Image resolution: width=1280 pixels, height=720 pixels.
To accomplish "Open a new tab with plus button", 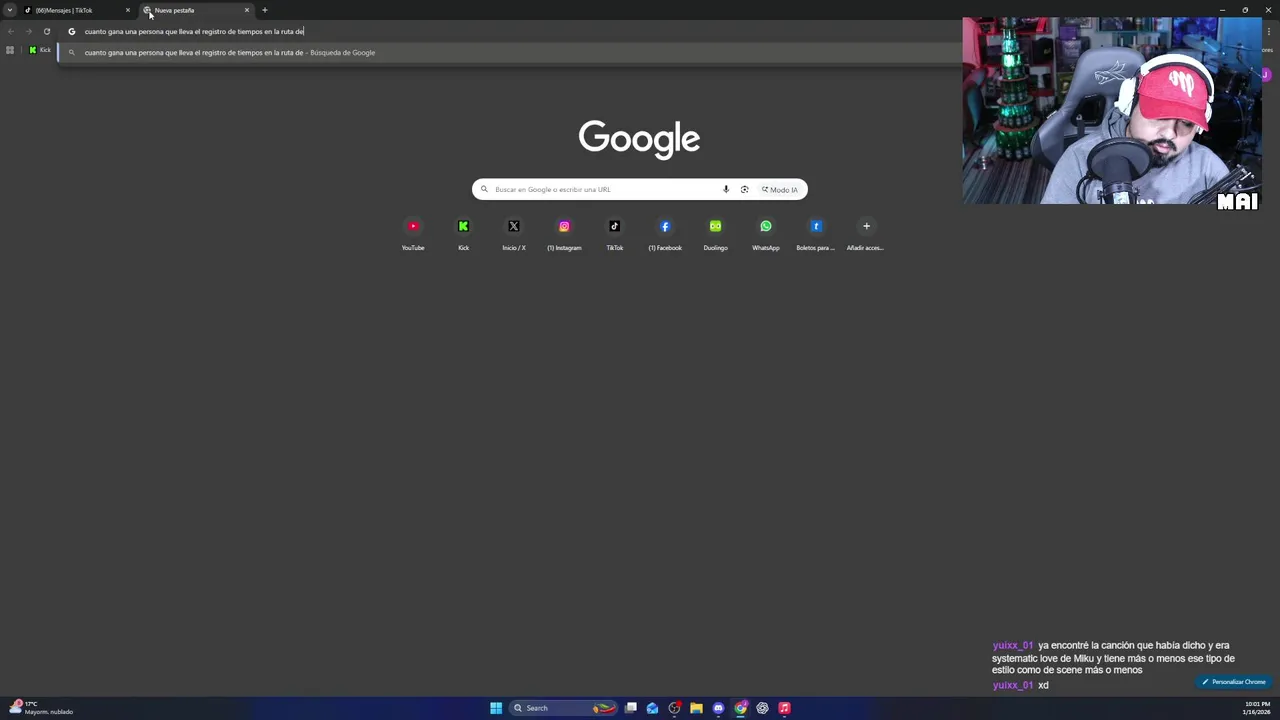I will (x=265, y=10).
